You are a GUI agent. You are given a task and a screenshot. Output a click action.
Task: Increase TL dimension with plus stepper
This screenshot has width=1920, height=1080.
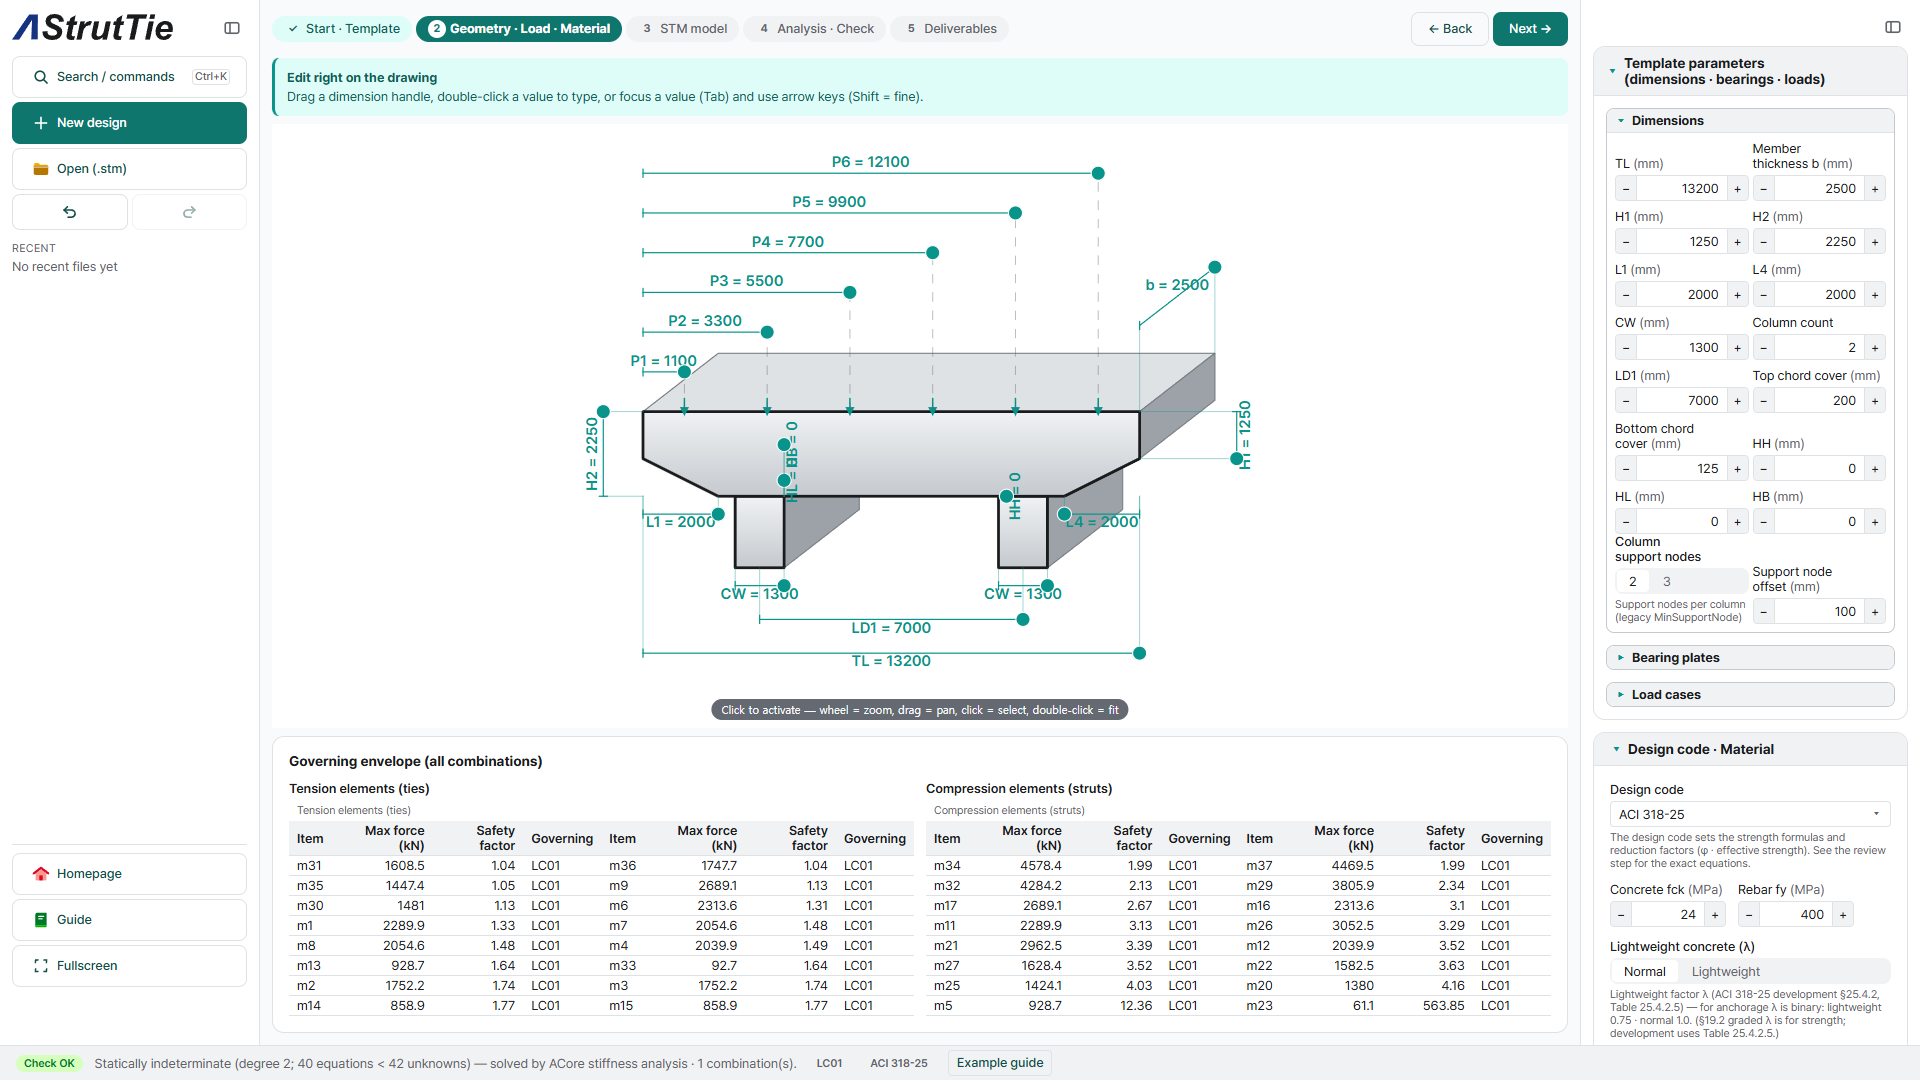pos(1737,189)
